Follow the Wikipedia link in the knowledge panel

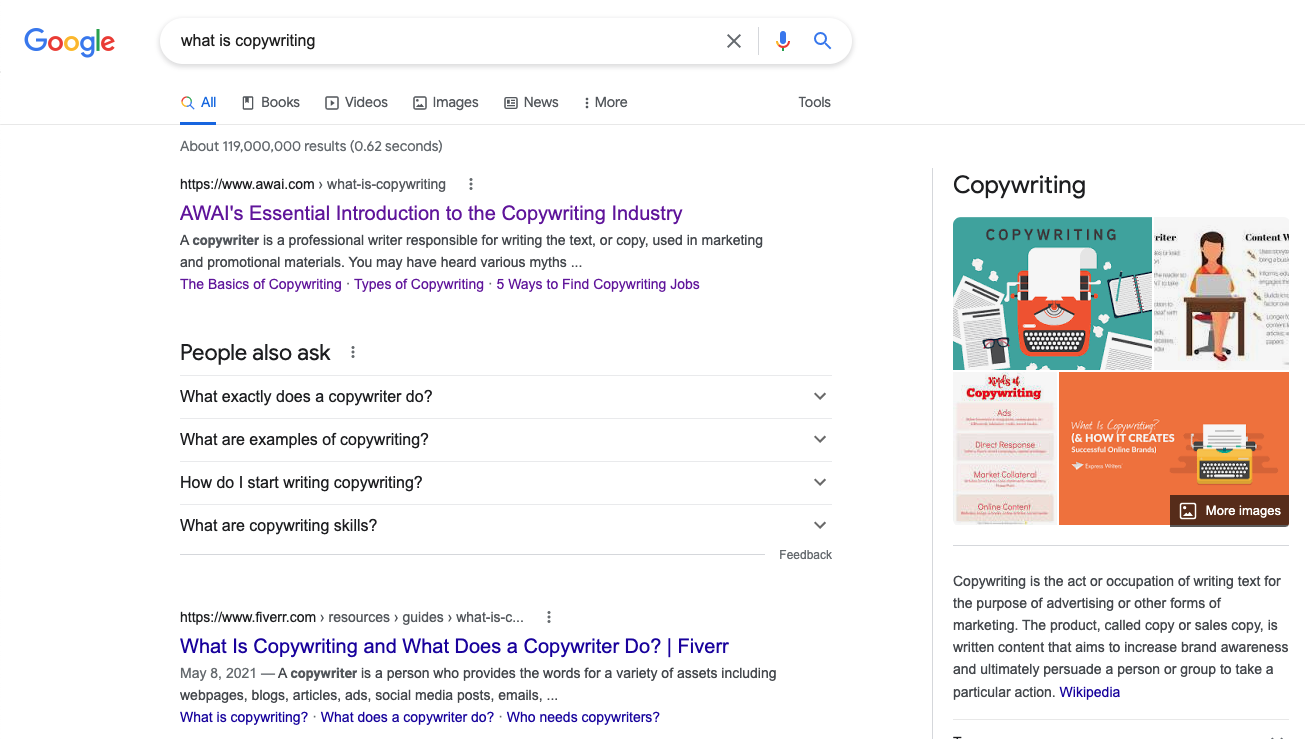[x=1089, y=691]
